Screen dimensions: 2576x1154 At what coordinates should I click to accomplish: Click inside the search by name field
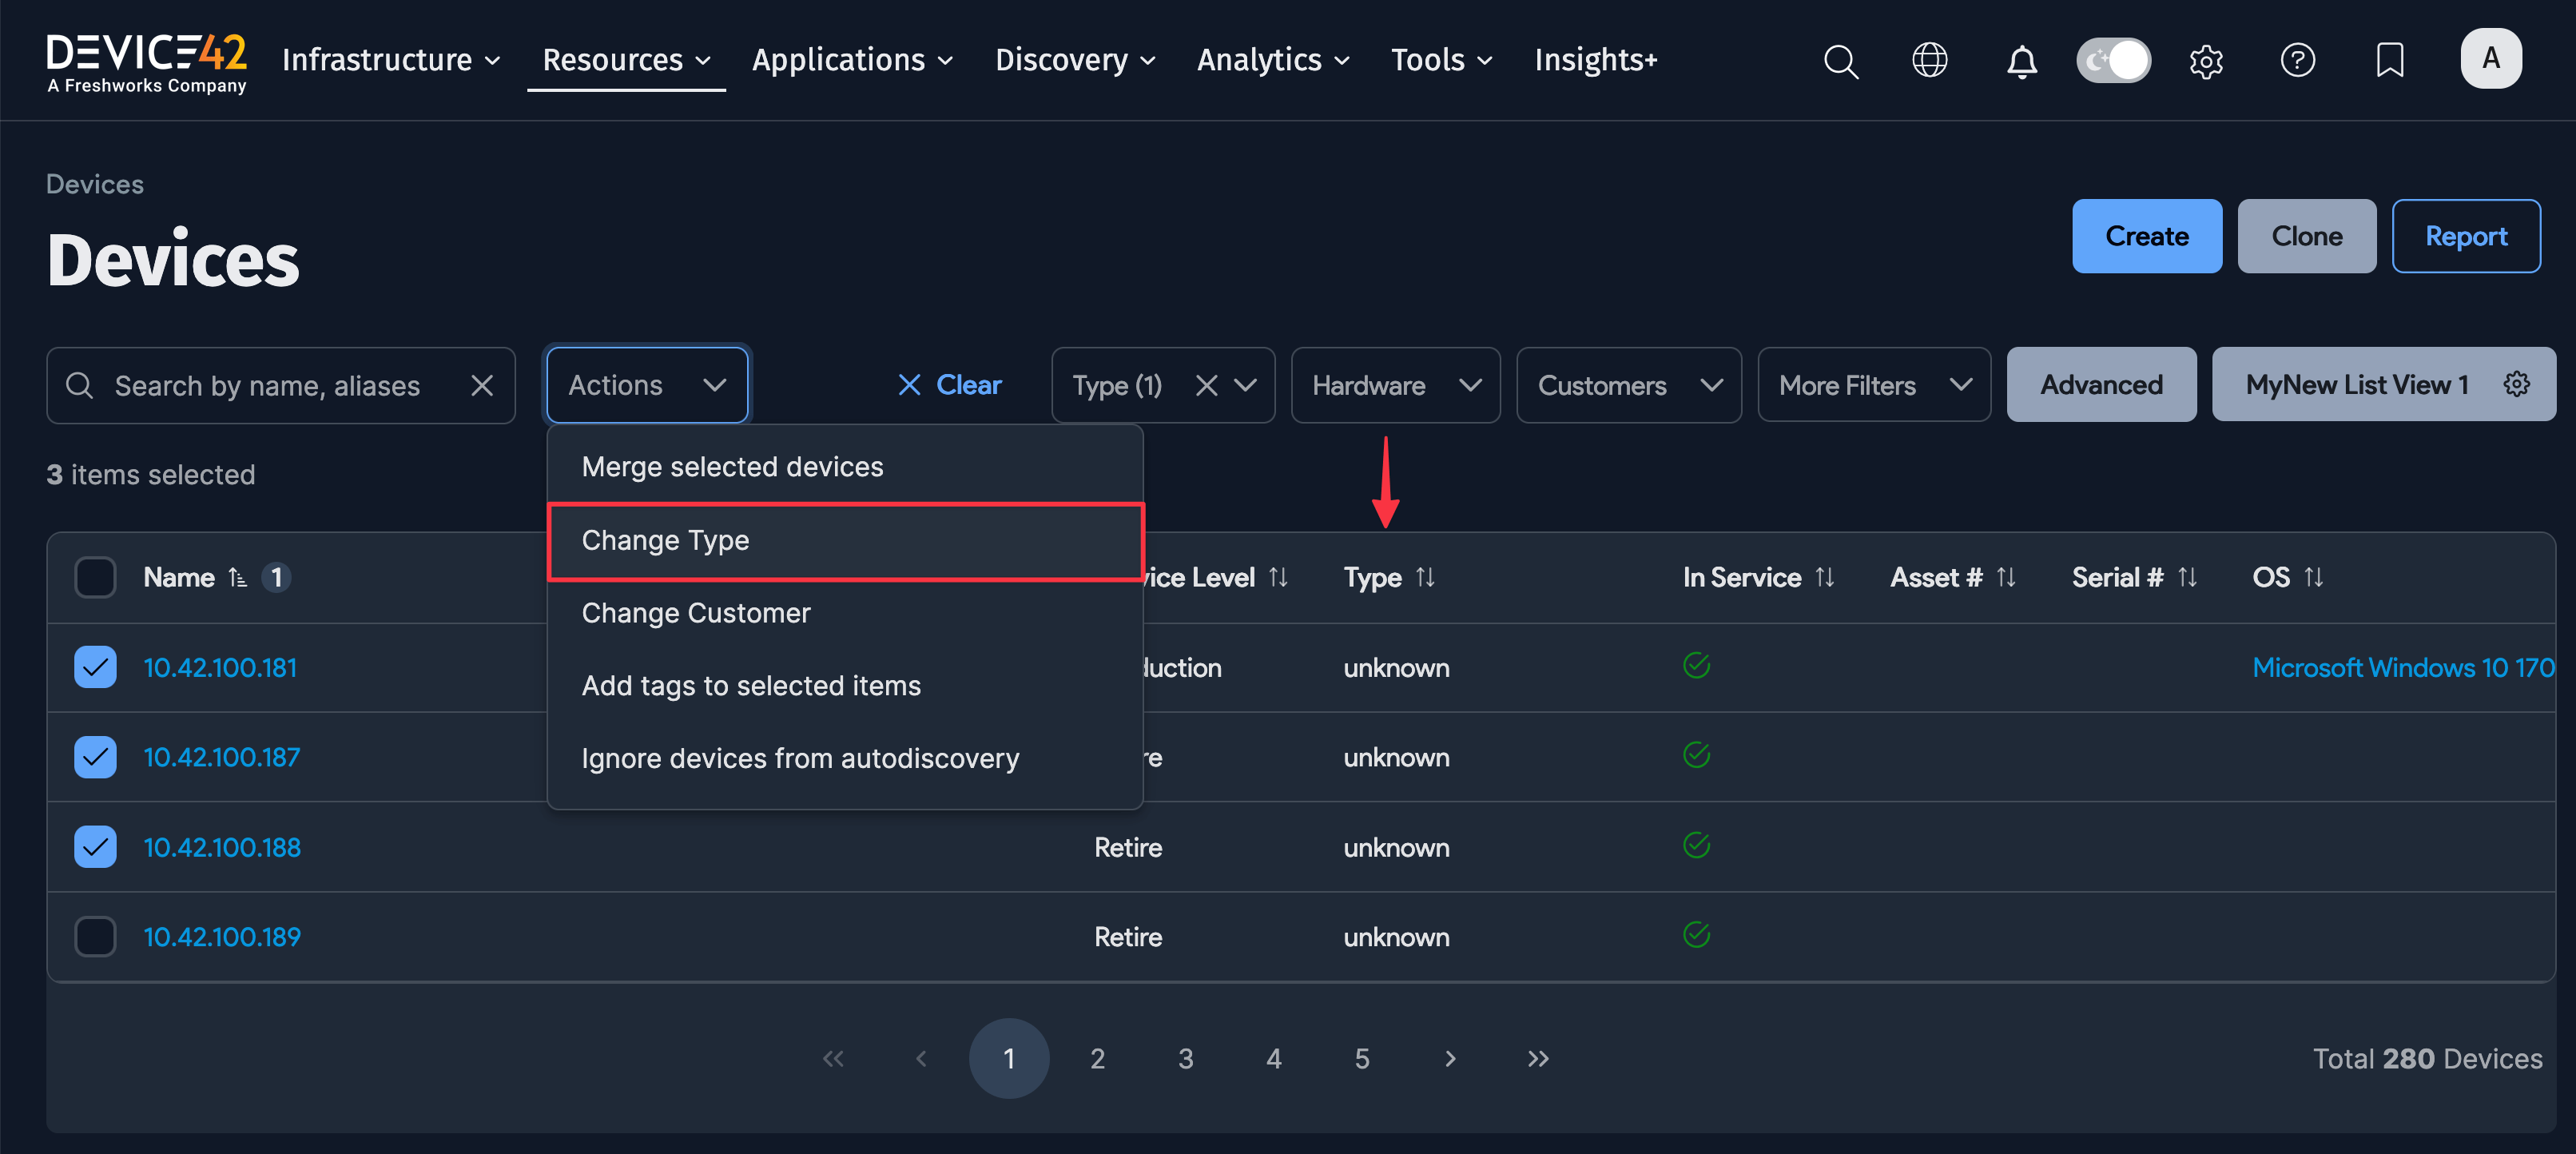(x=270, y=385)
